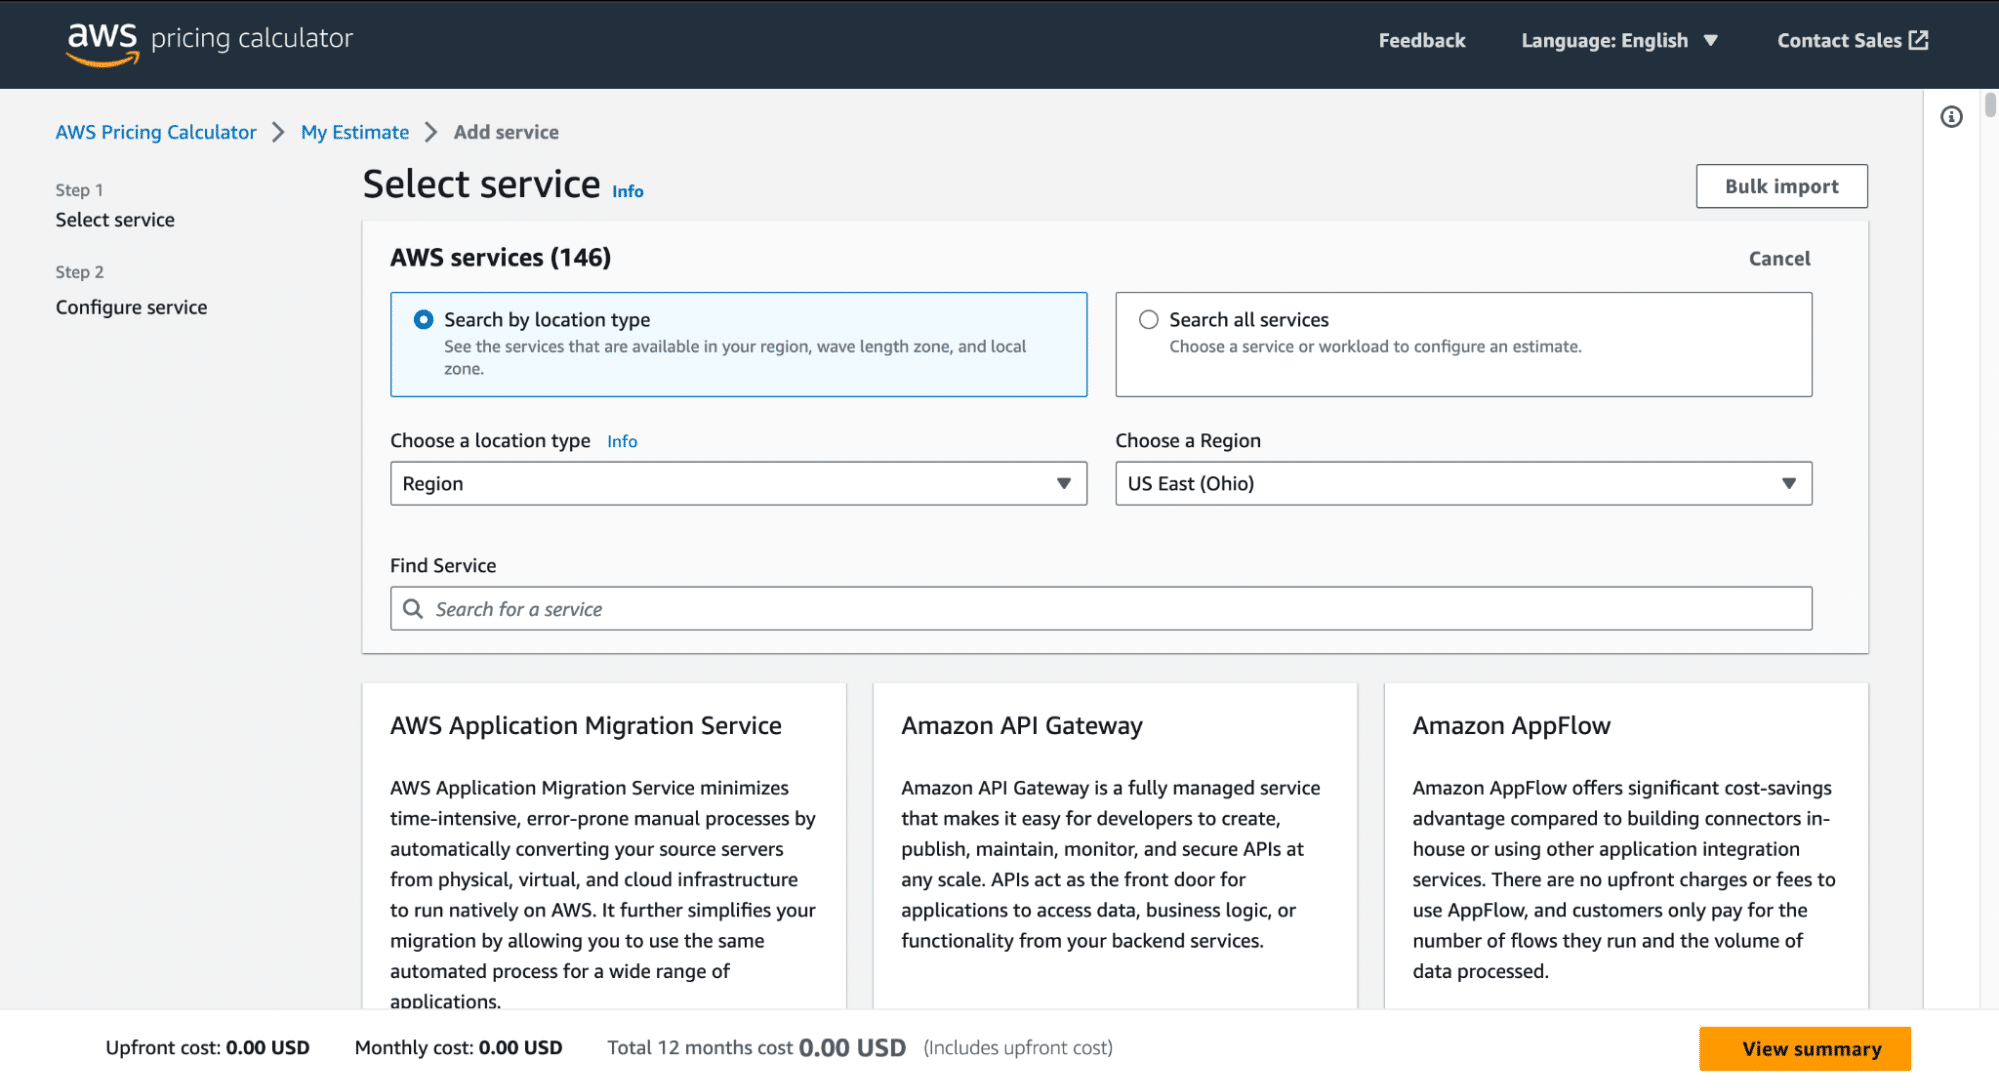This screenshot has width=1999, height=1088.
Task: Click the Feedback header item
Action: point(1421,40)
